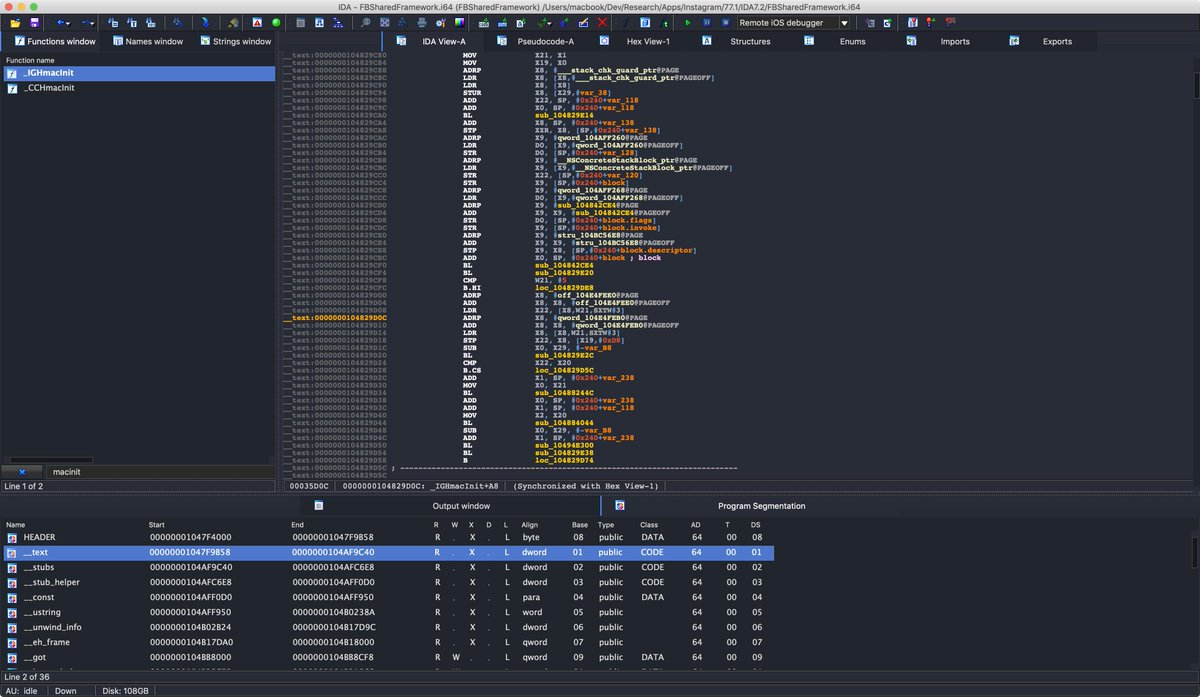Image resolution: width=1200 pixels, height=697 pixels.
Task: Open the dropdown arrow beside the green cross icon
Action: 550,23
